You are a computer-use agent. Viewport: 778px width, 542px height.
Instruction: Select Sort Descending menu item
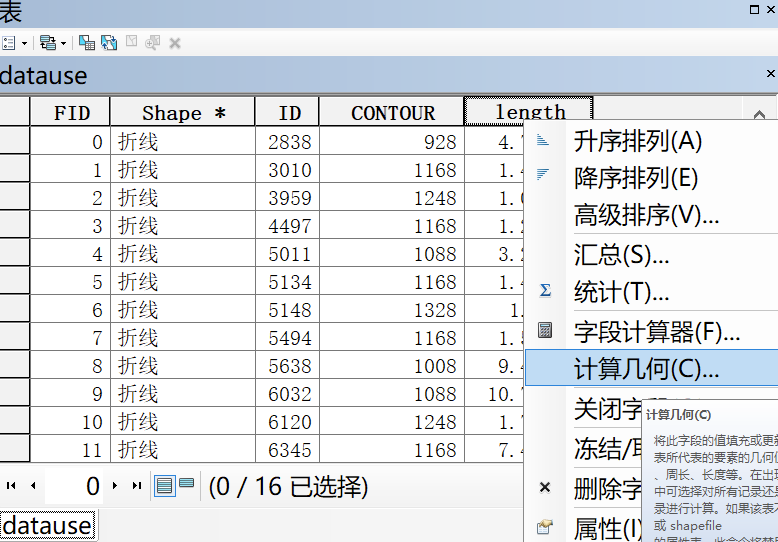651,178
